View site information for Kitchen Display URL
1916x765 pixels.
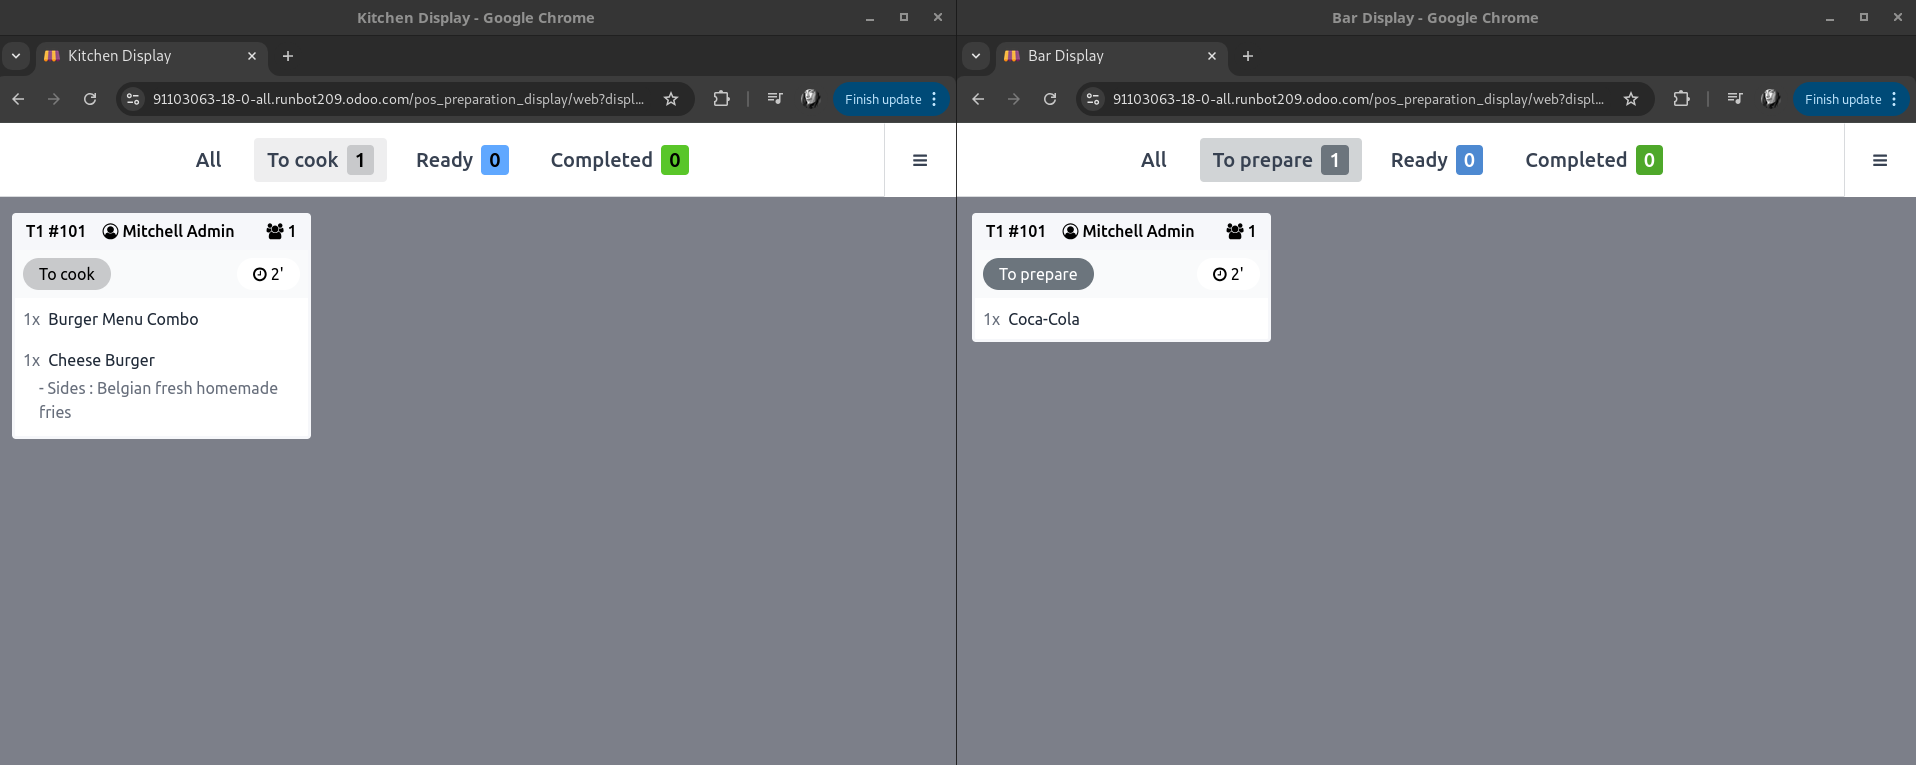(x=133, y=99)
